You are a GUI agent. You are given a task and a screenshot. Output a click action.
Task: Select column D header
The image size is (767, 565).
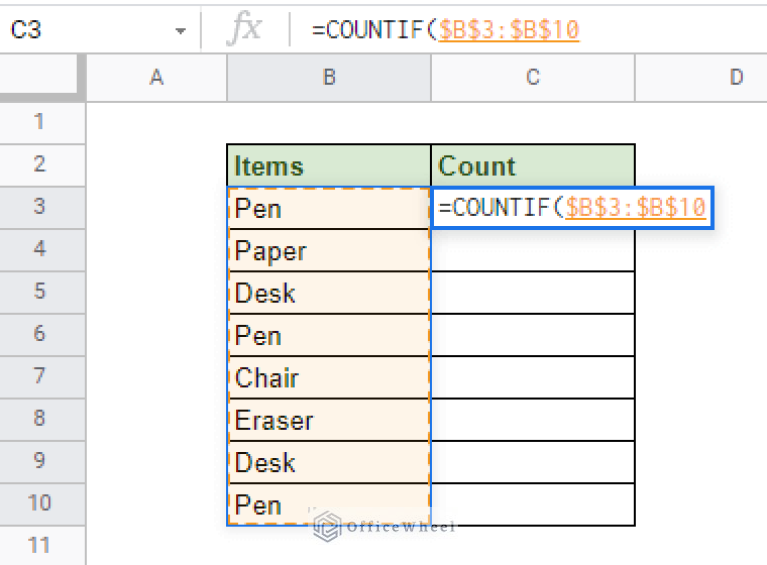(735, 77)
